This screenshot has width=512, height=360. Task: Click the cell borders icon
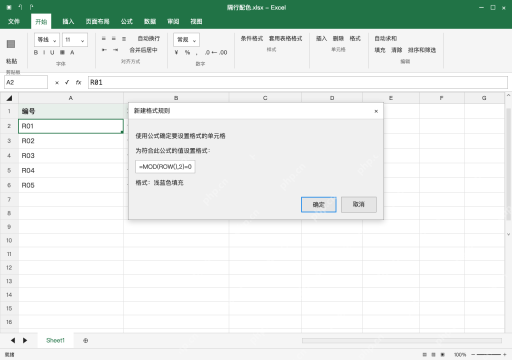tap(62, 52)
